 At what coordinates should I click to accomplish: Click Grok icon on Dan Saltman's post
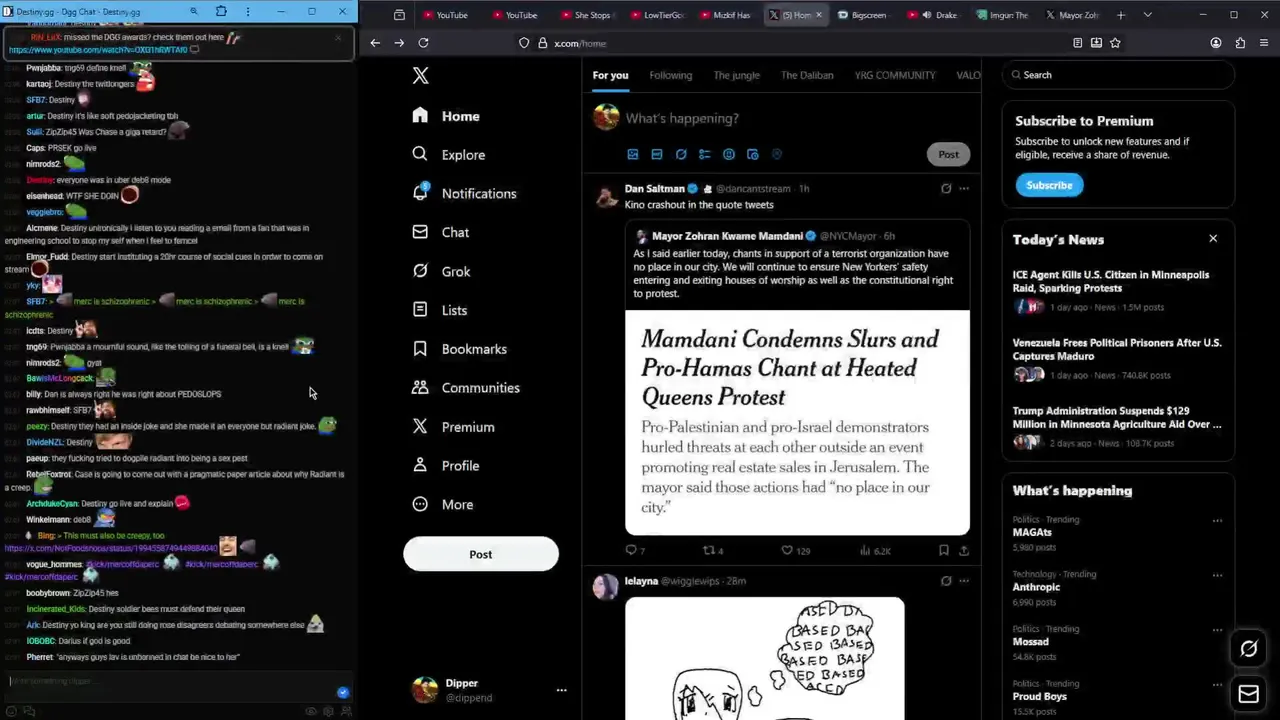point(946,188)
